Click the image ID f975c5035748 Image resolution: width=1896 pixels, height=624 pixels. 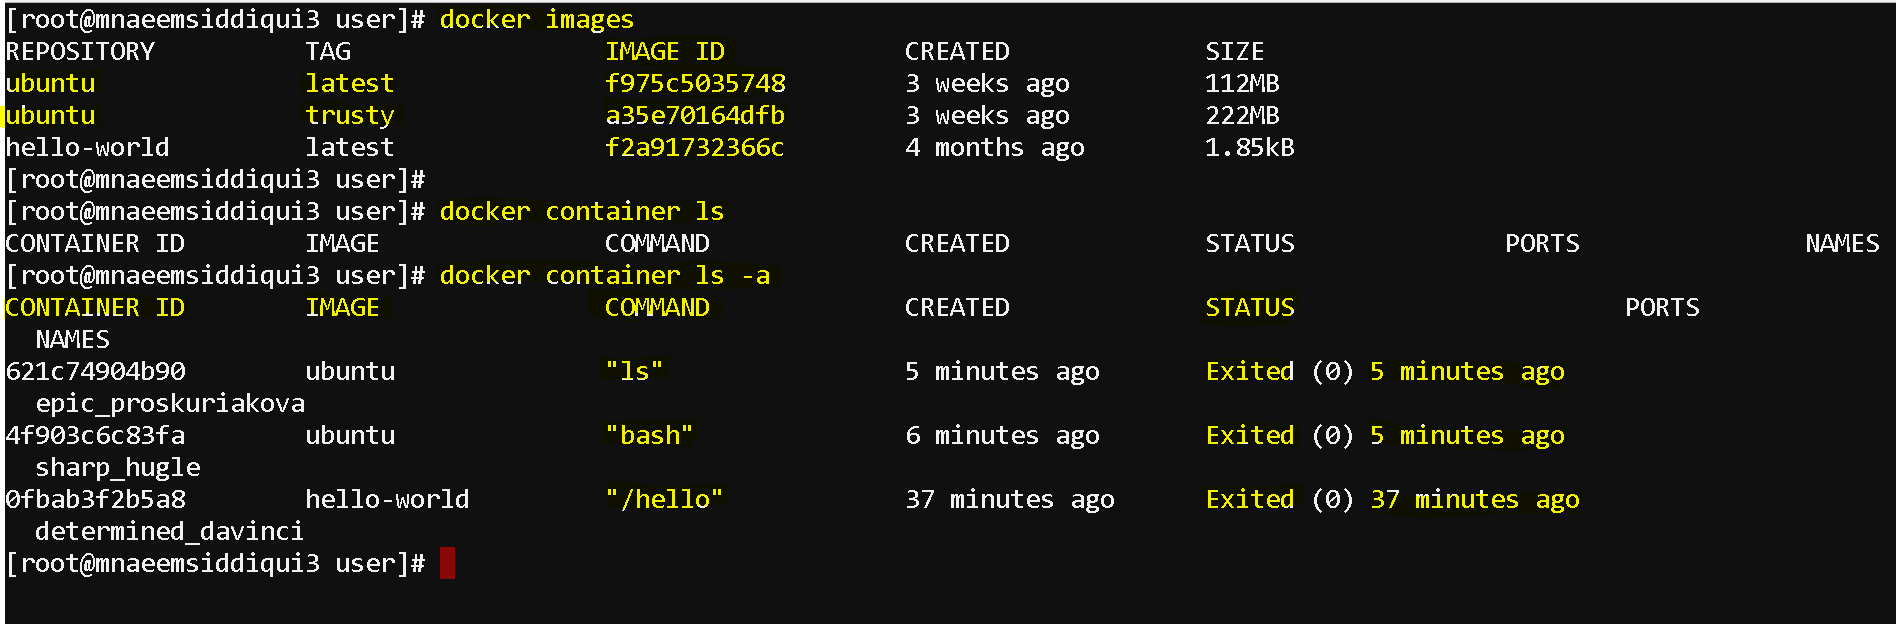(695, 83)
